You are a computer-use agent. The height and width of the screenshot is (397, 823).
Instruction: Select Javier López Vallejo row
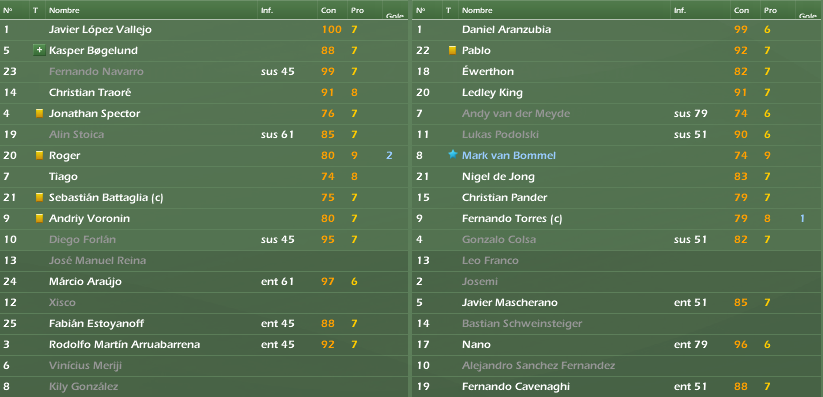(x=204, y=30)
